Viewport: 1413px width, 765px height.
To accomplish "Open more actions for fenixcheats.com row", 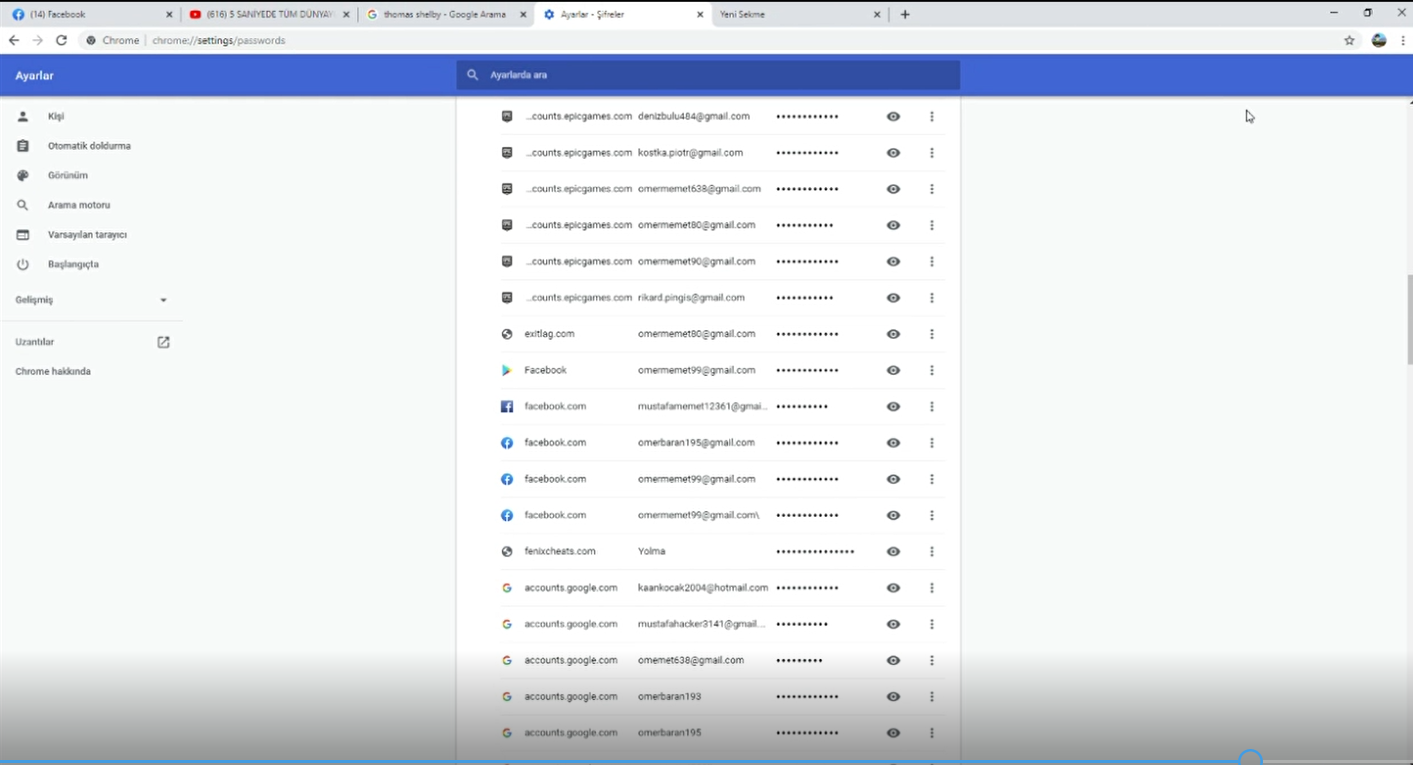I will 932,552.
